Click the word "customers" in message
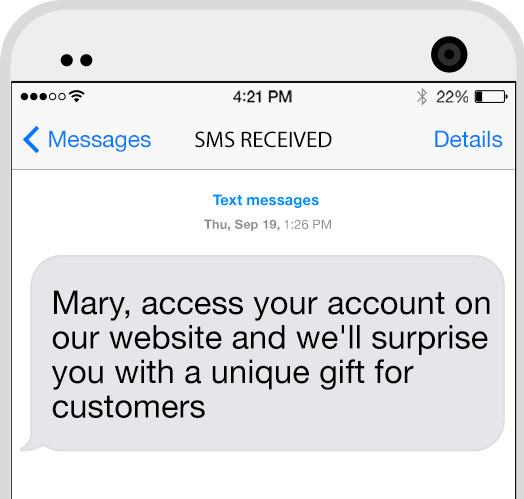This screenshot has height=499, width=524. [128, 407]
